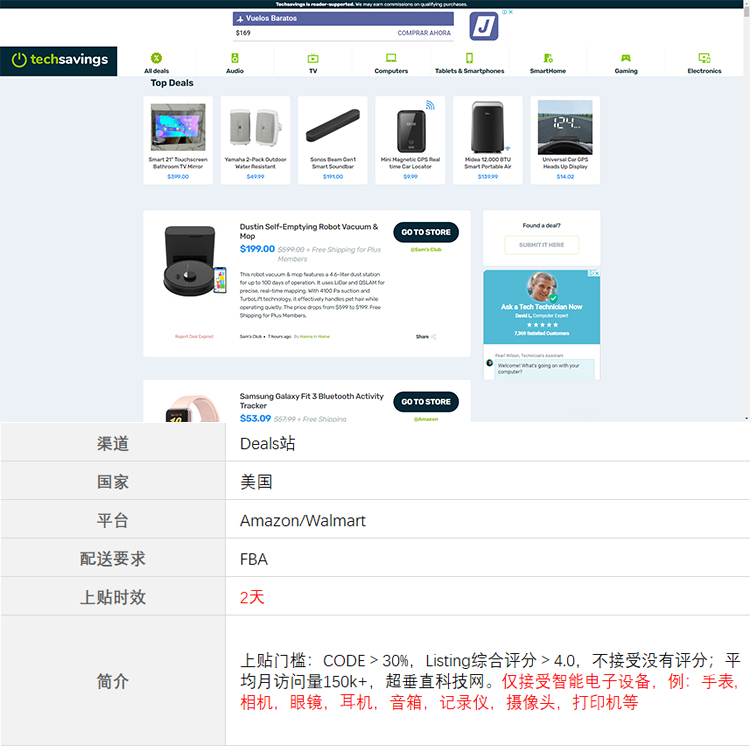750x746 pixels.
Task: Click the Hanna in Home author link
Action: (x=311, y=337)
